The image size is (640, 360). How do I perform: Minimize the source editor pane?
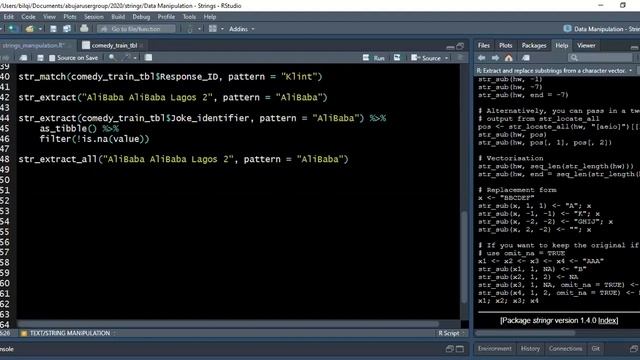pyautogui.click(x=450, y=46)
